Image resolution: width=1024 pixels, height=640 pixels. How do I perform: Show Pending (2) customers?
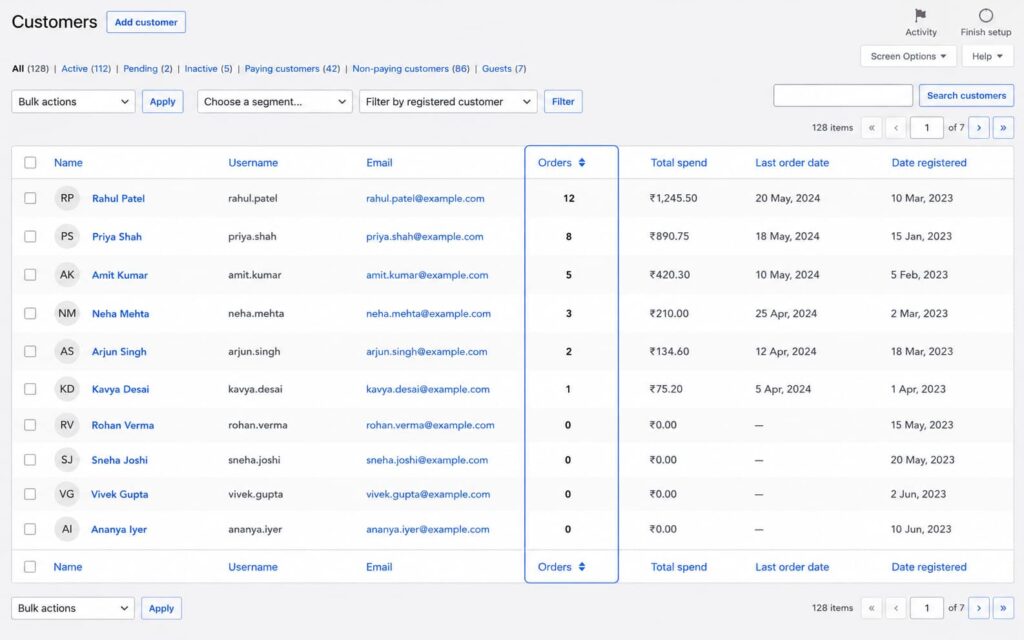coord(148,69)
